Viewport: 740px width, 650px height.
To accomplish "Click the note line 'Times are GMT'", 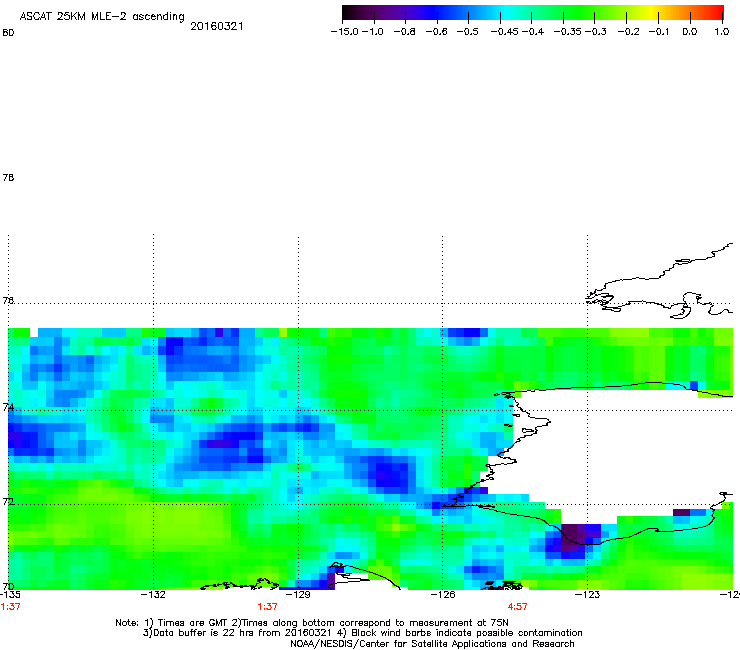I will point(312,623).
